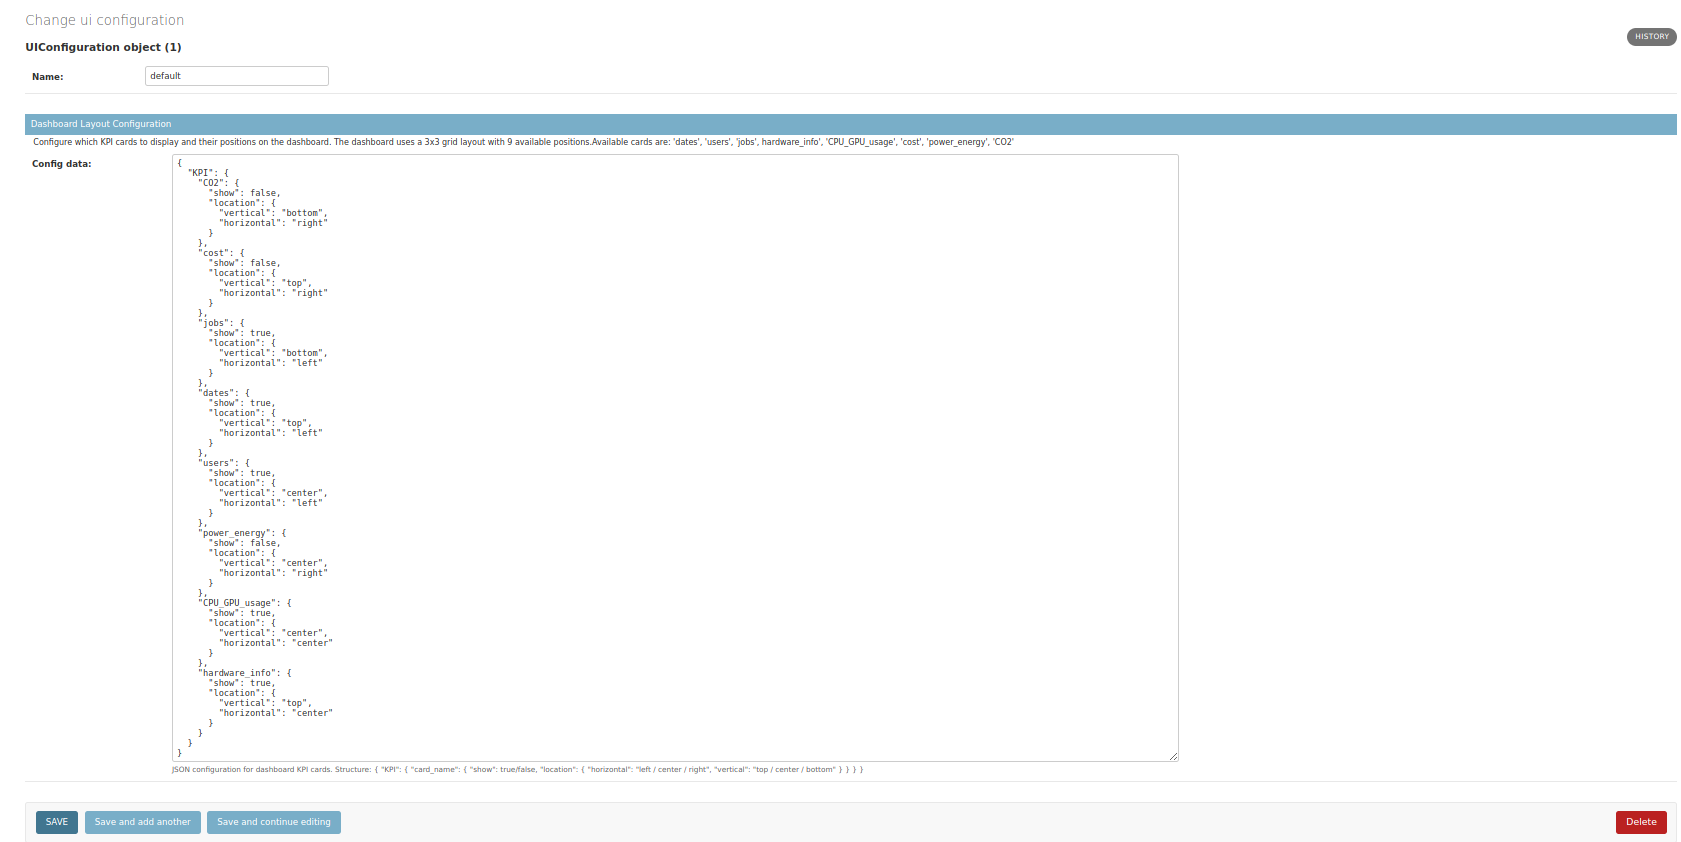The image size is (1681, 842).
Task: Open the HISTORY view for this object
Action: (1651, 37)
